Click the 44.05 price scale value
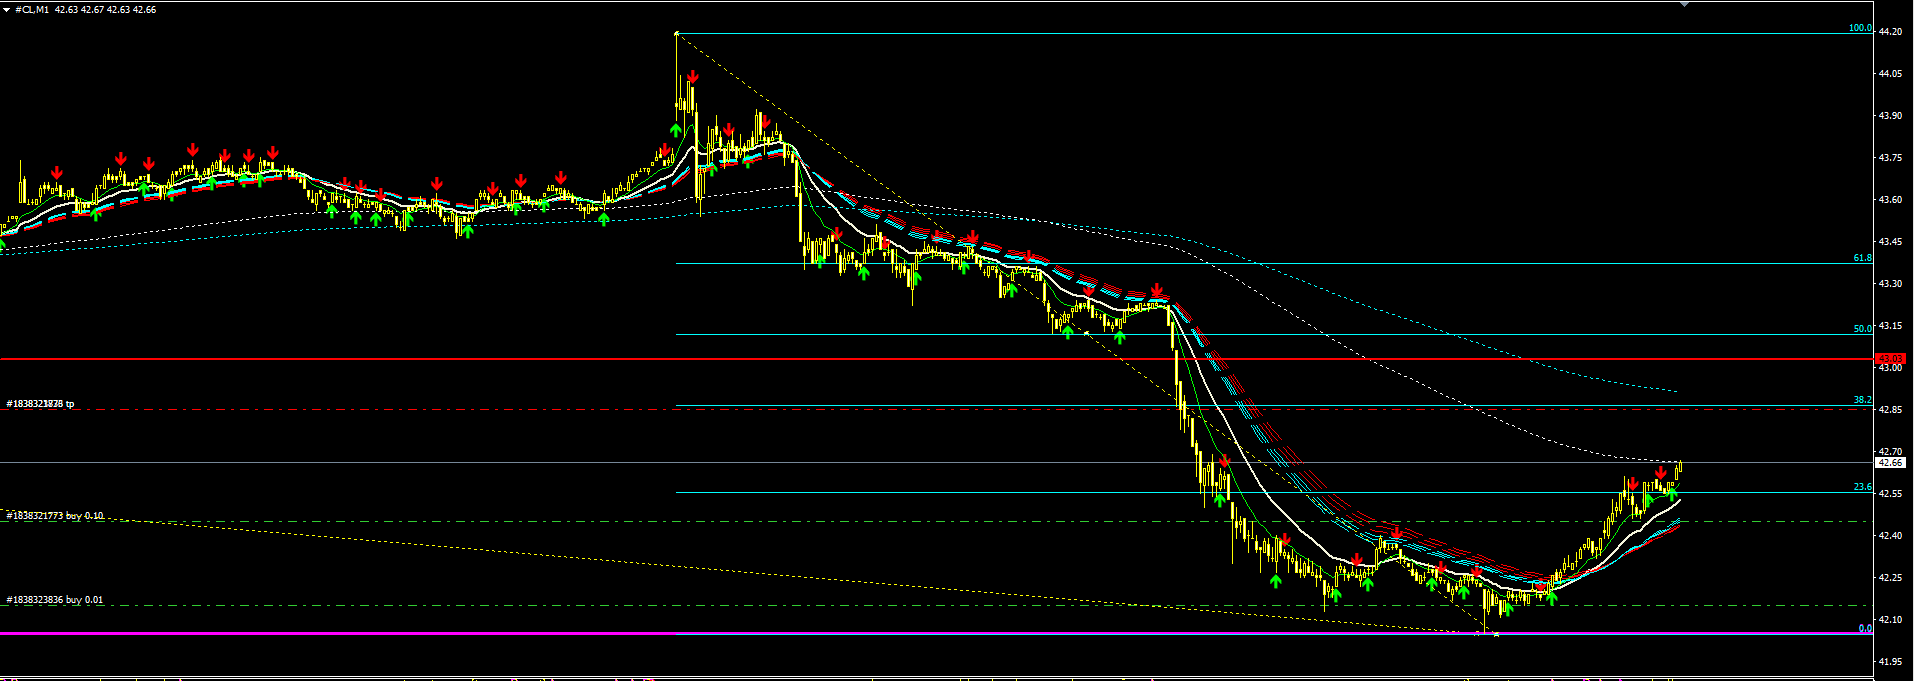 (1890, 74)
